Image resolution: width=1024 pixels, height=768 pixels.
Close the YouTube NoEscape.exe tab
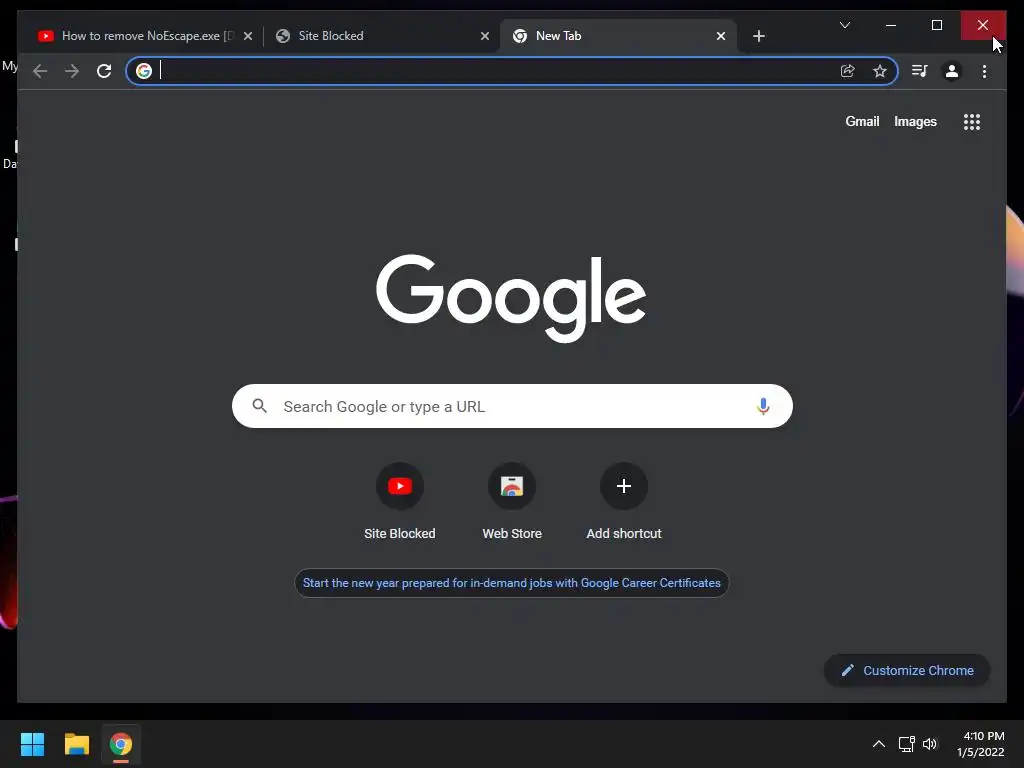click(x=248, y=36)
